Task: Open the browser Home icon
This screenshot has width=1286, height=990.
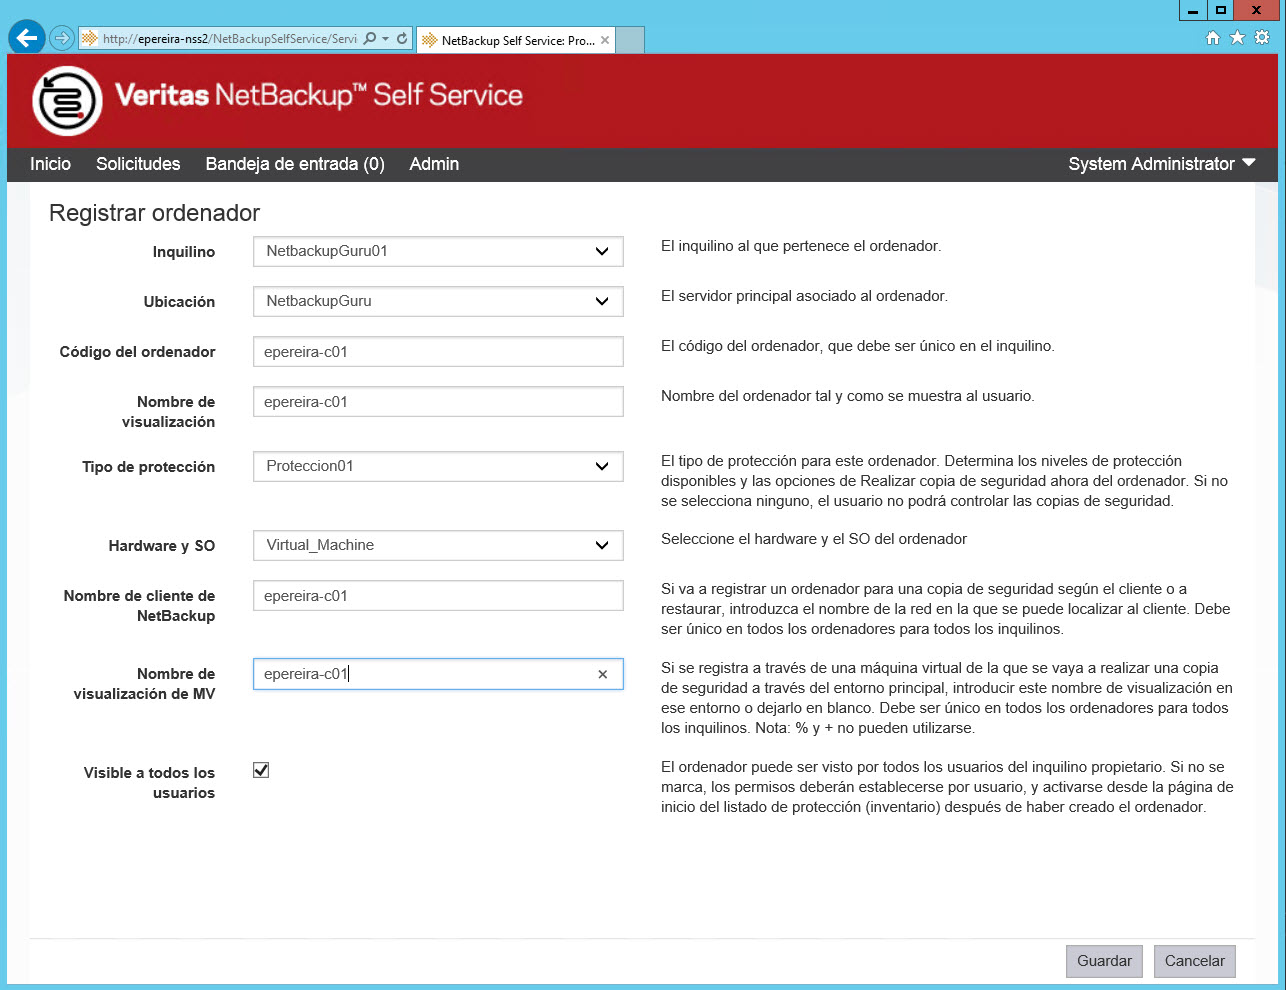Action: click(1213, 38)
